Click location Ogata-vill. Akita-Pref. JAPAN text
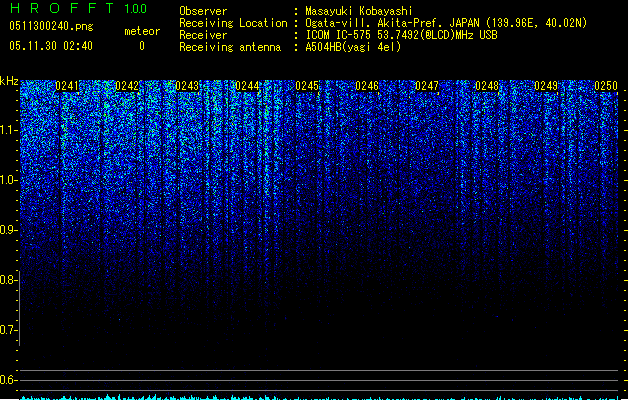Screen dimensions: 629x400 [446, 23]
